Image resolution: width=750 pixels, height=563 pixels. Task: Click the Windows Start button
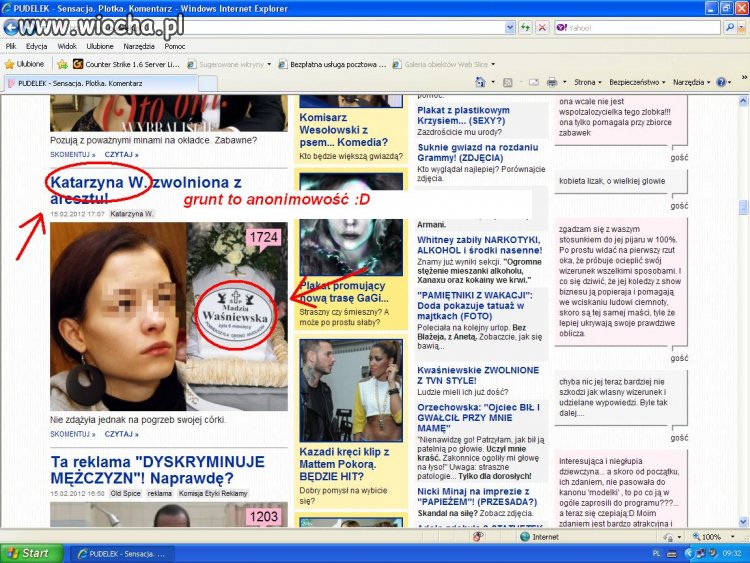coord(32,553)
